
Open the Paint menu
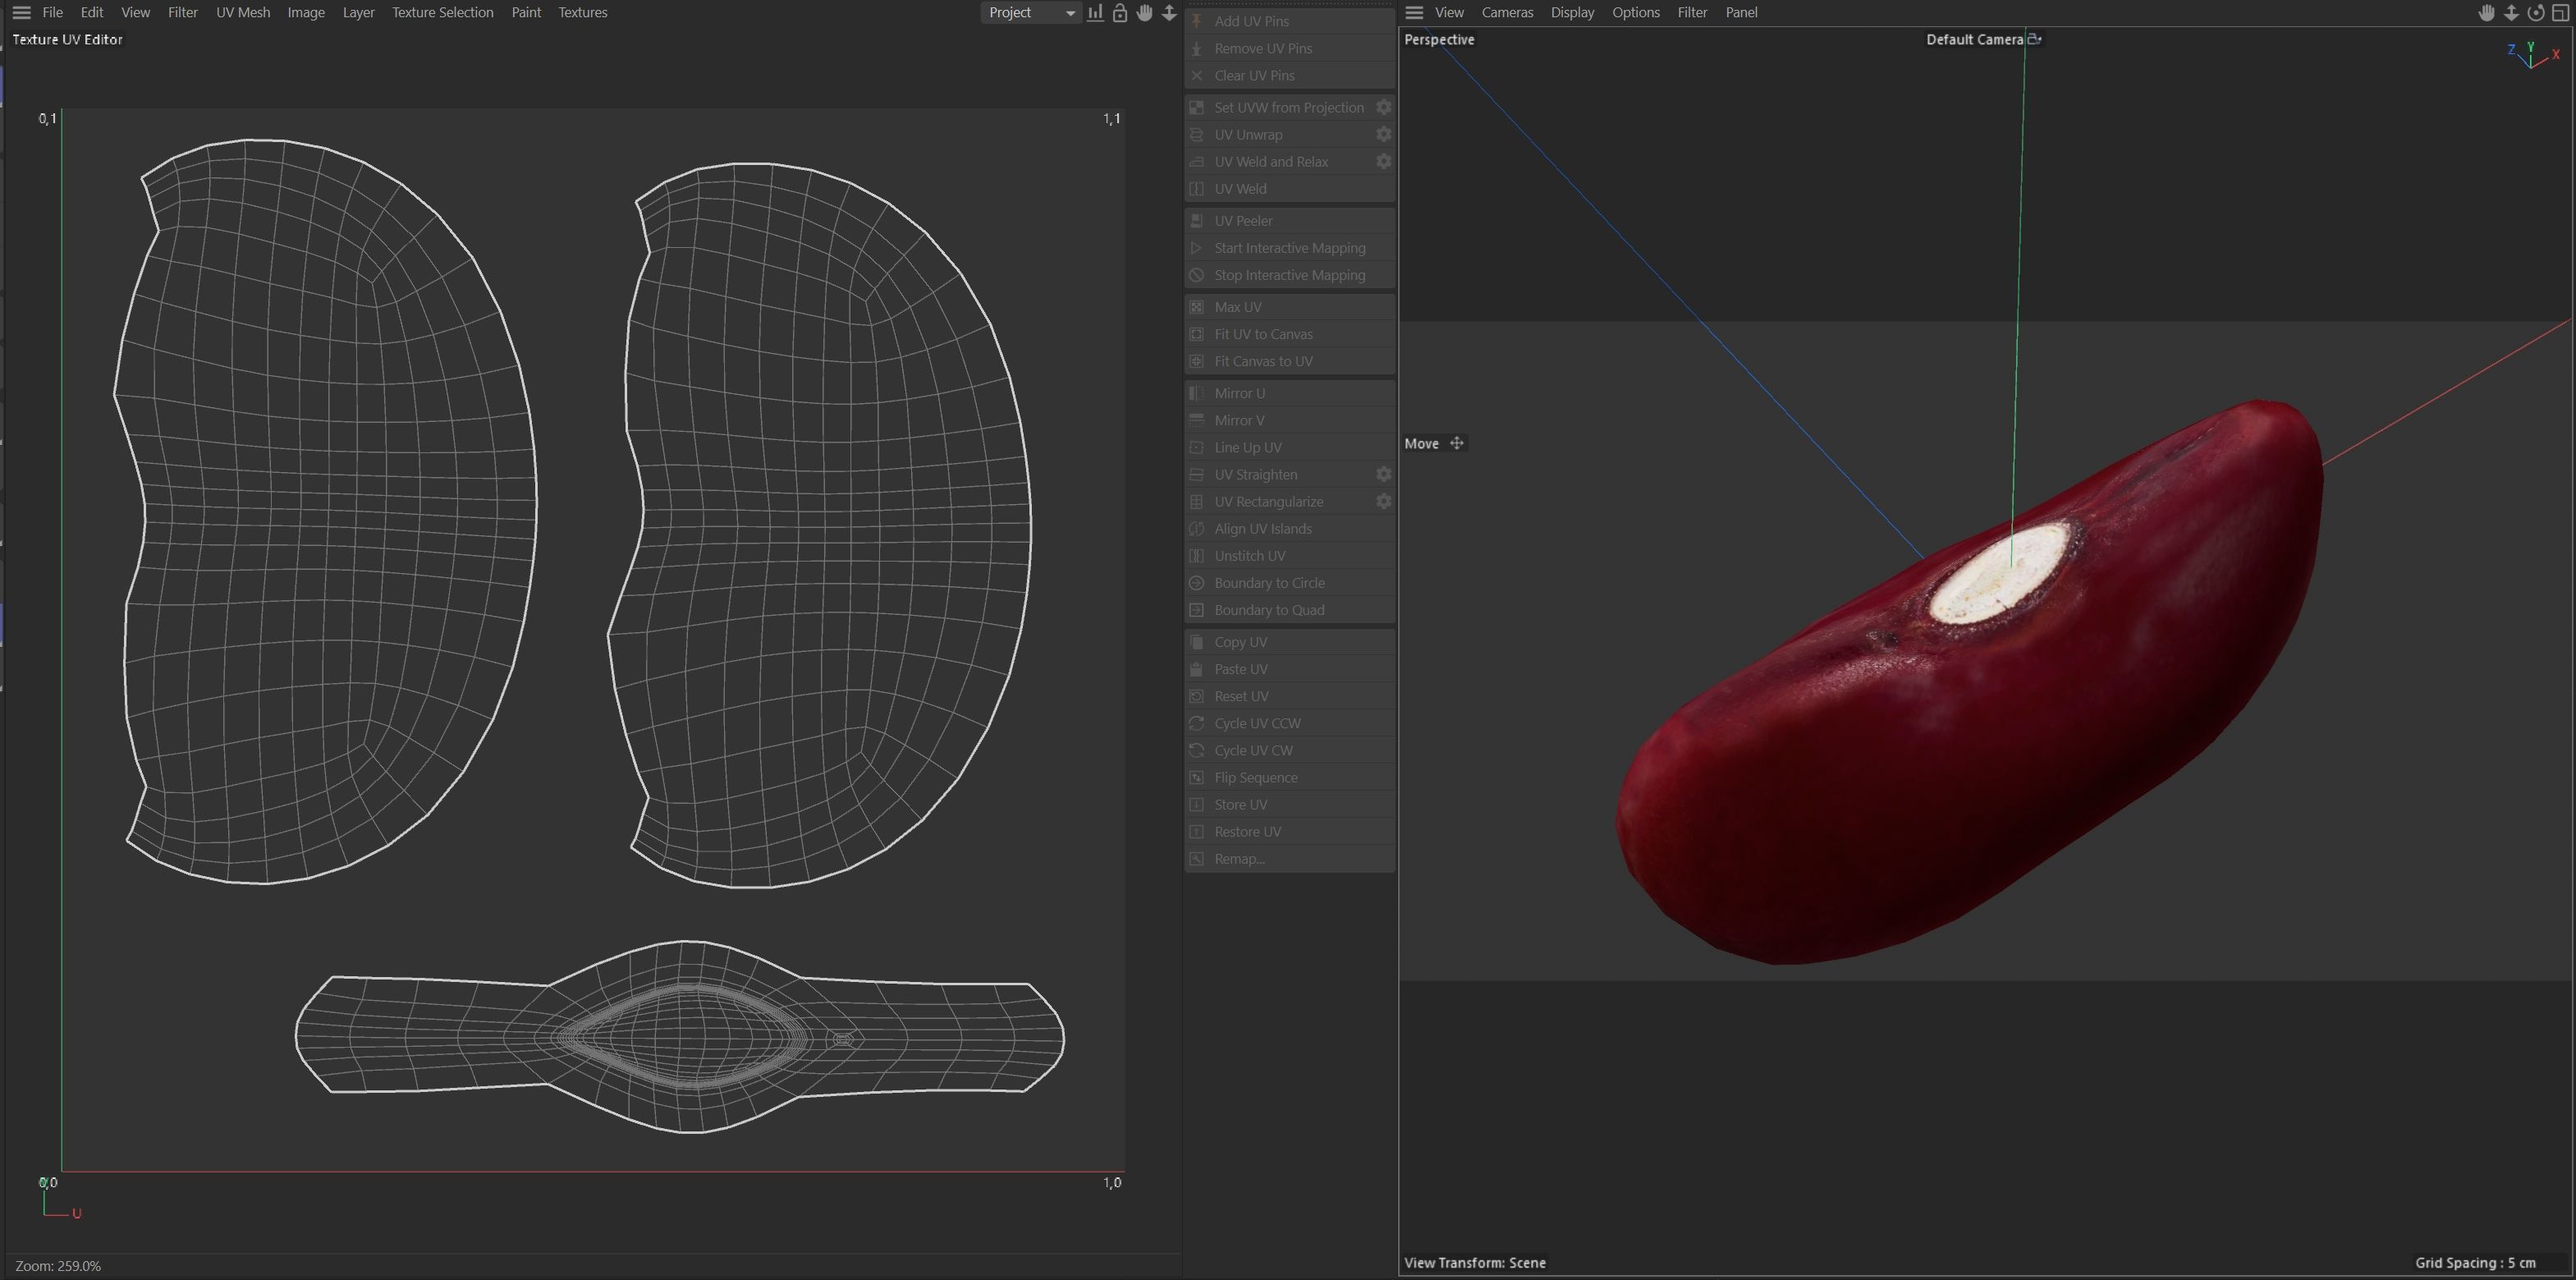[x=526, y=13]
